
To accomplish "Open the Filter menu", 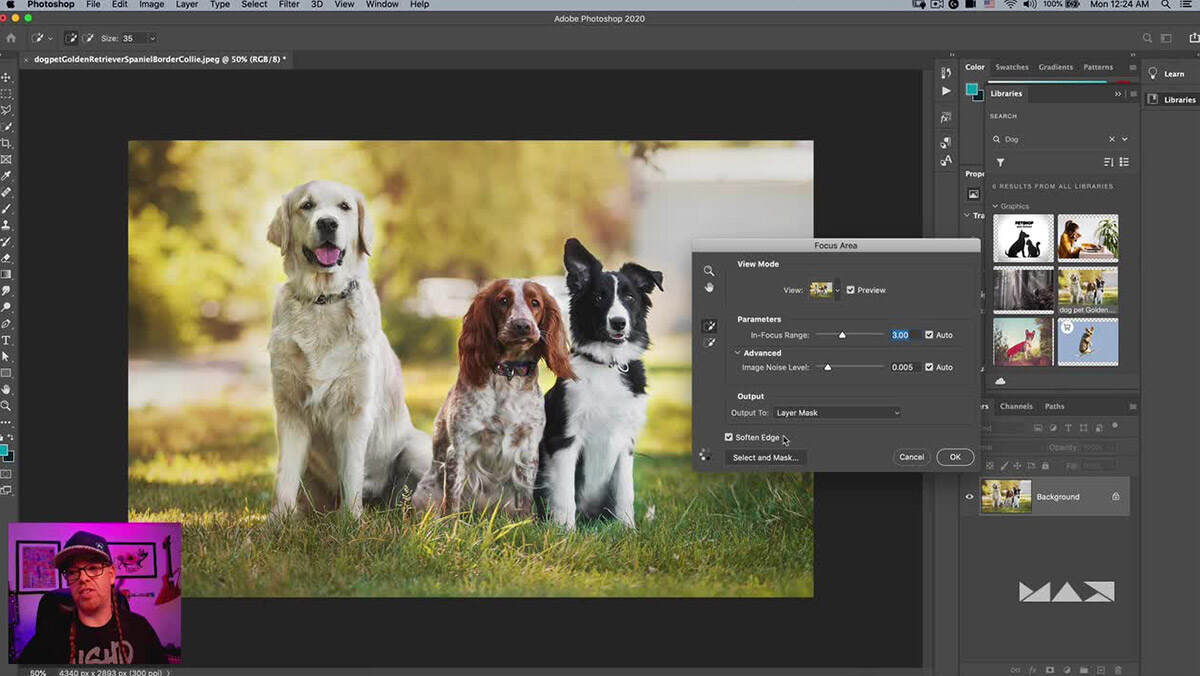I will (288, 5).
